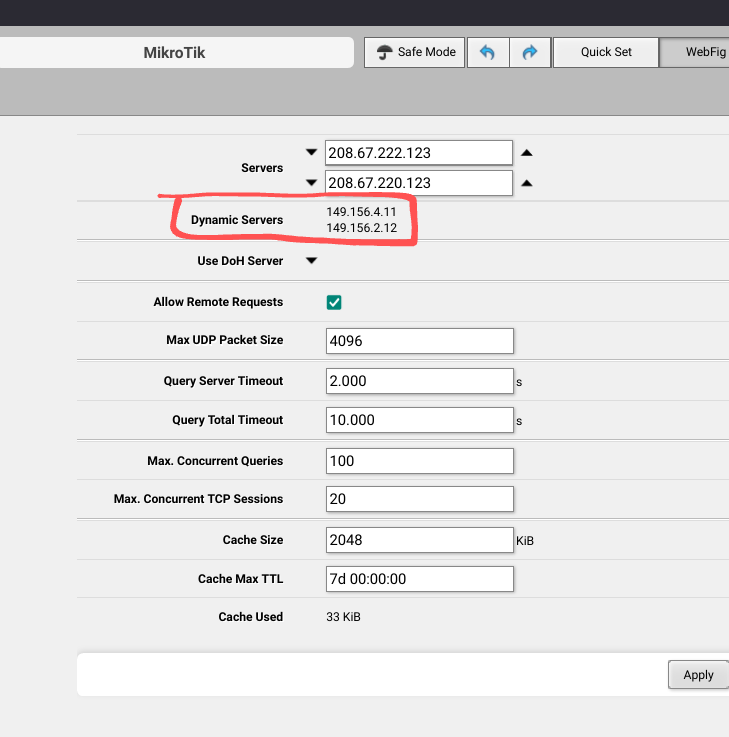Viewport: 729px width, 737px height.
Task: Edit the first server field 208.67.222.123
Action: click(419, 153)
